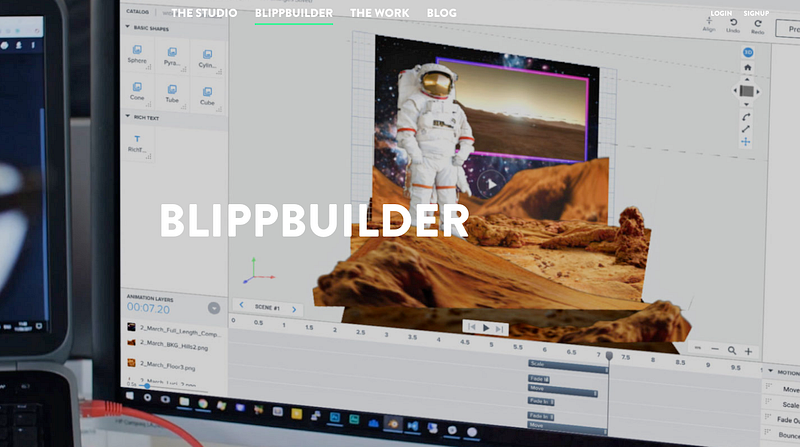800x447 pixels.
Task: Click the Undo icon
Action: tap(733, 22)
